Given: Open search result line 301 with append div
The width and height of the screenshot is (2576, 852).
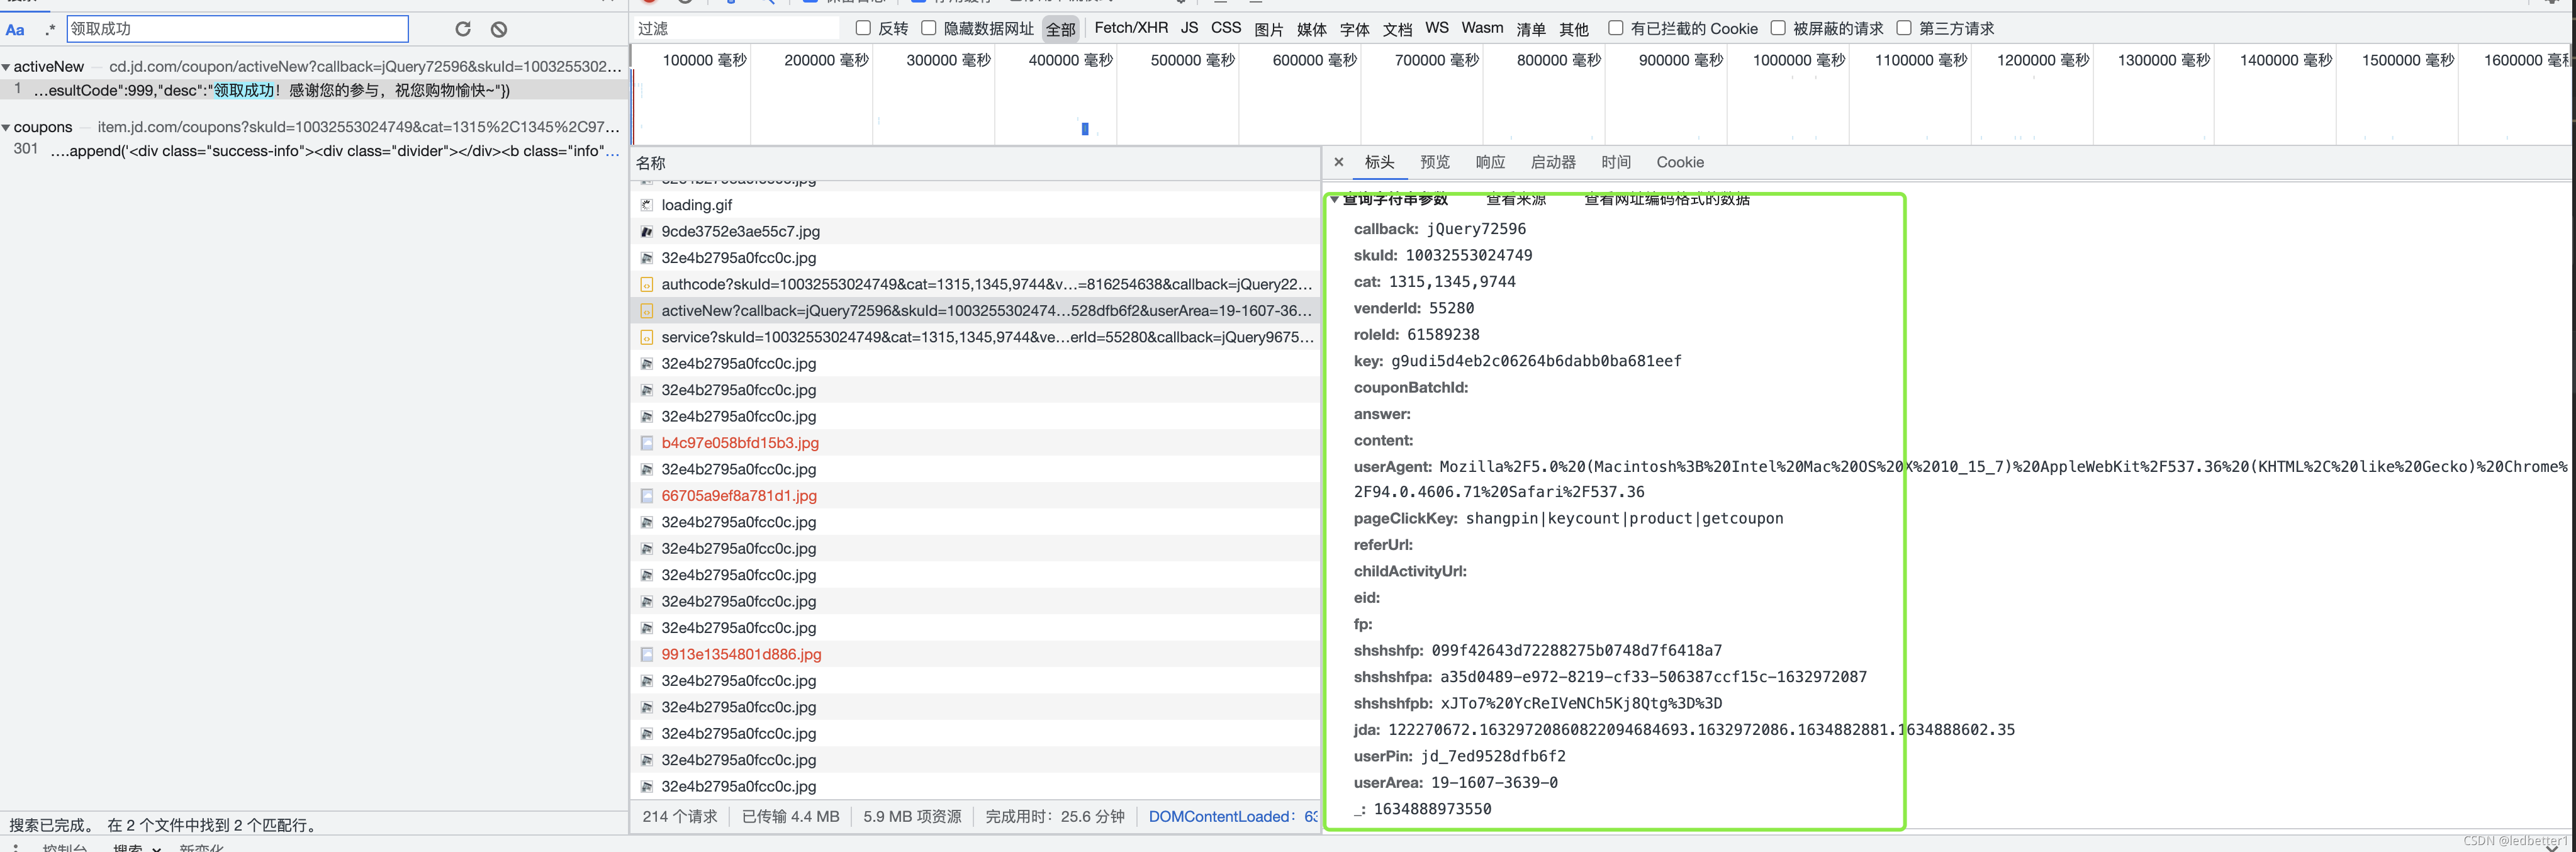Looking at the screenshot, I should click(x=314, y=150).
